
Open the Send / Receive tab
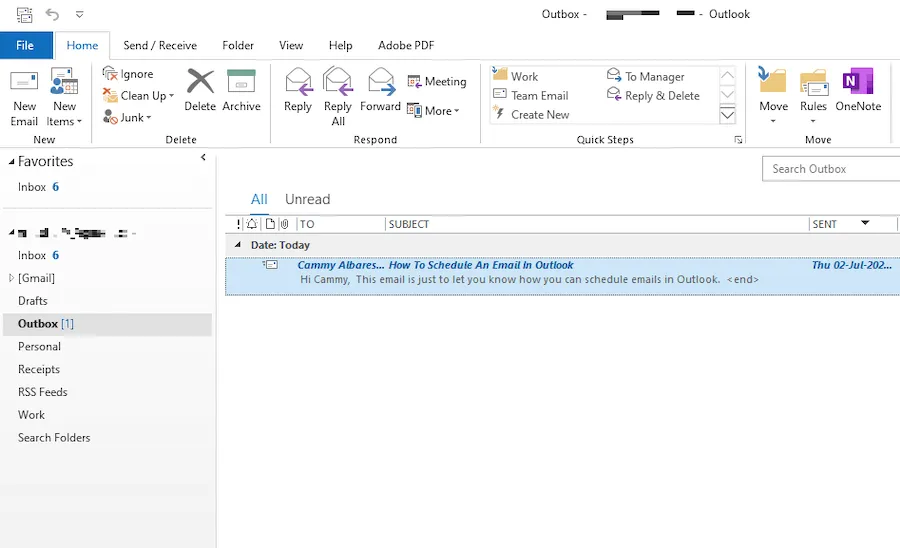pyautogui.click(x=160, y=45)
